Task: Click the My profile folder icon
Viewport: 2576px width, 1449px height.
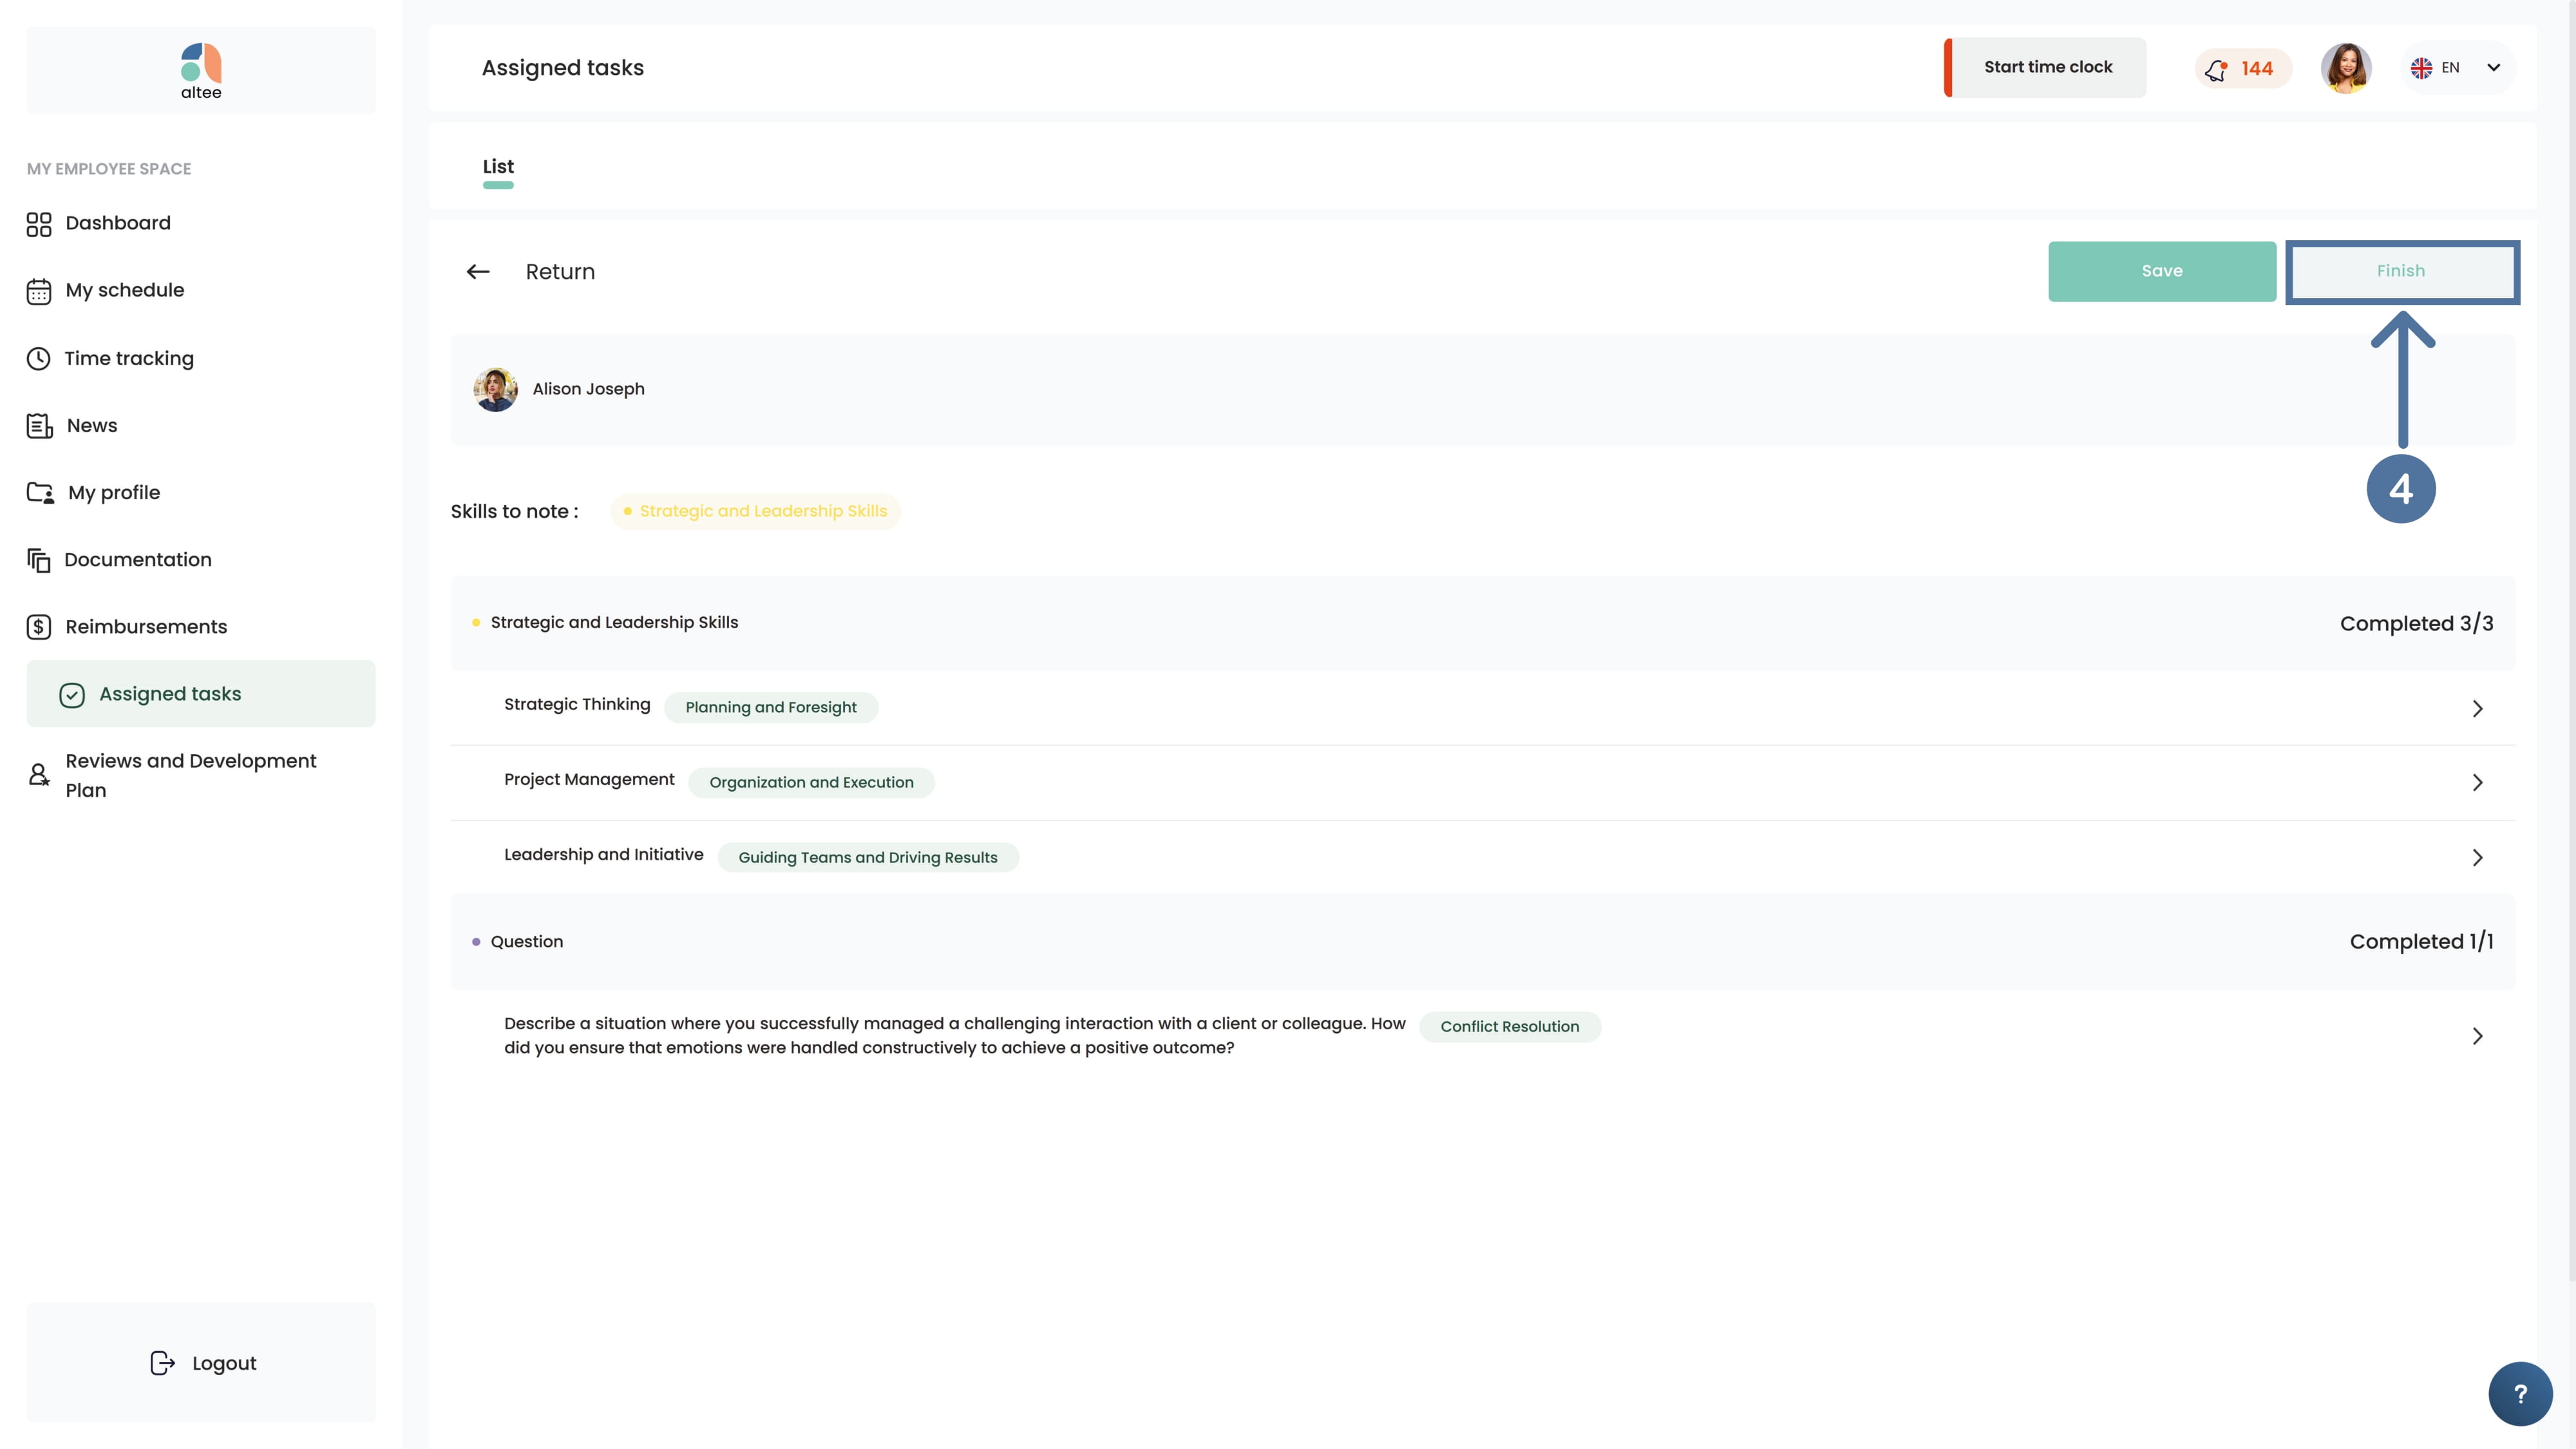Action: 40,493
